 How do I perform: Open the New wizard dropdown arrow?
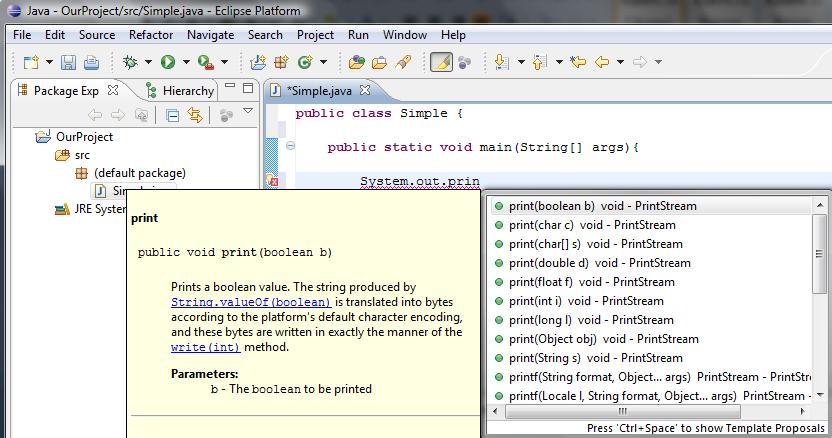[49, 62]
